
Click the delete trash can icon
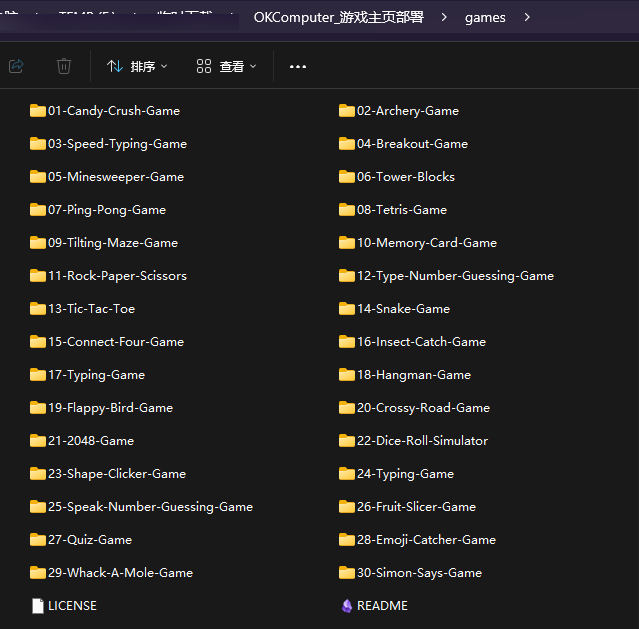[x=64, y=66]
